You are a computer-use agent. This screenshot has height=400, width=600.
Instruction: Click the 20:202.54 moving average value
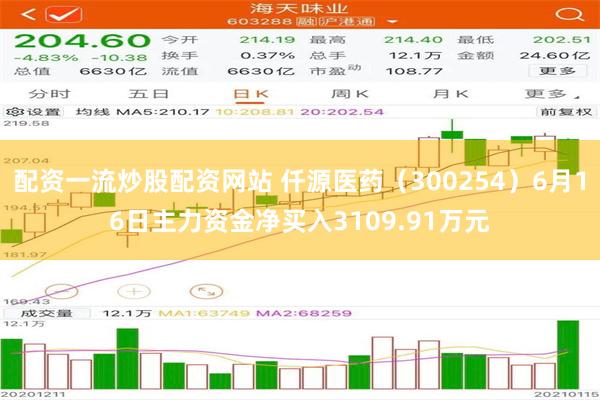(342, 112)
